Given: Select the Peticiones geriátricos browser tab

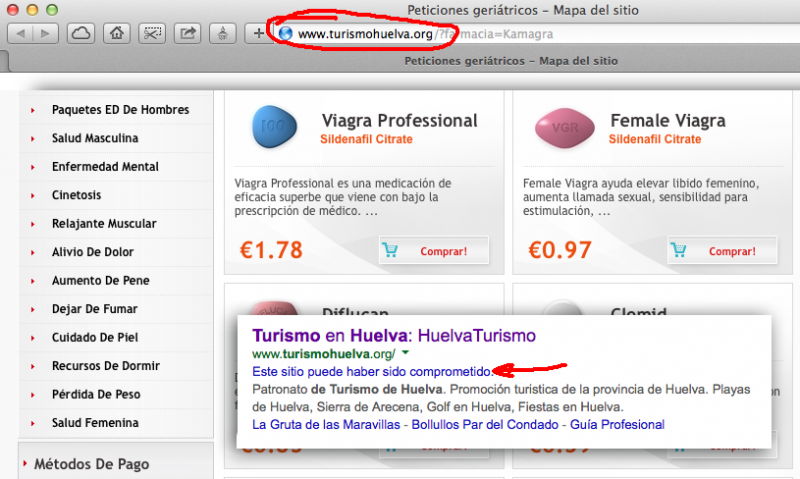Looking at the screenshot, I should coord(511,61).
